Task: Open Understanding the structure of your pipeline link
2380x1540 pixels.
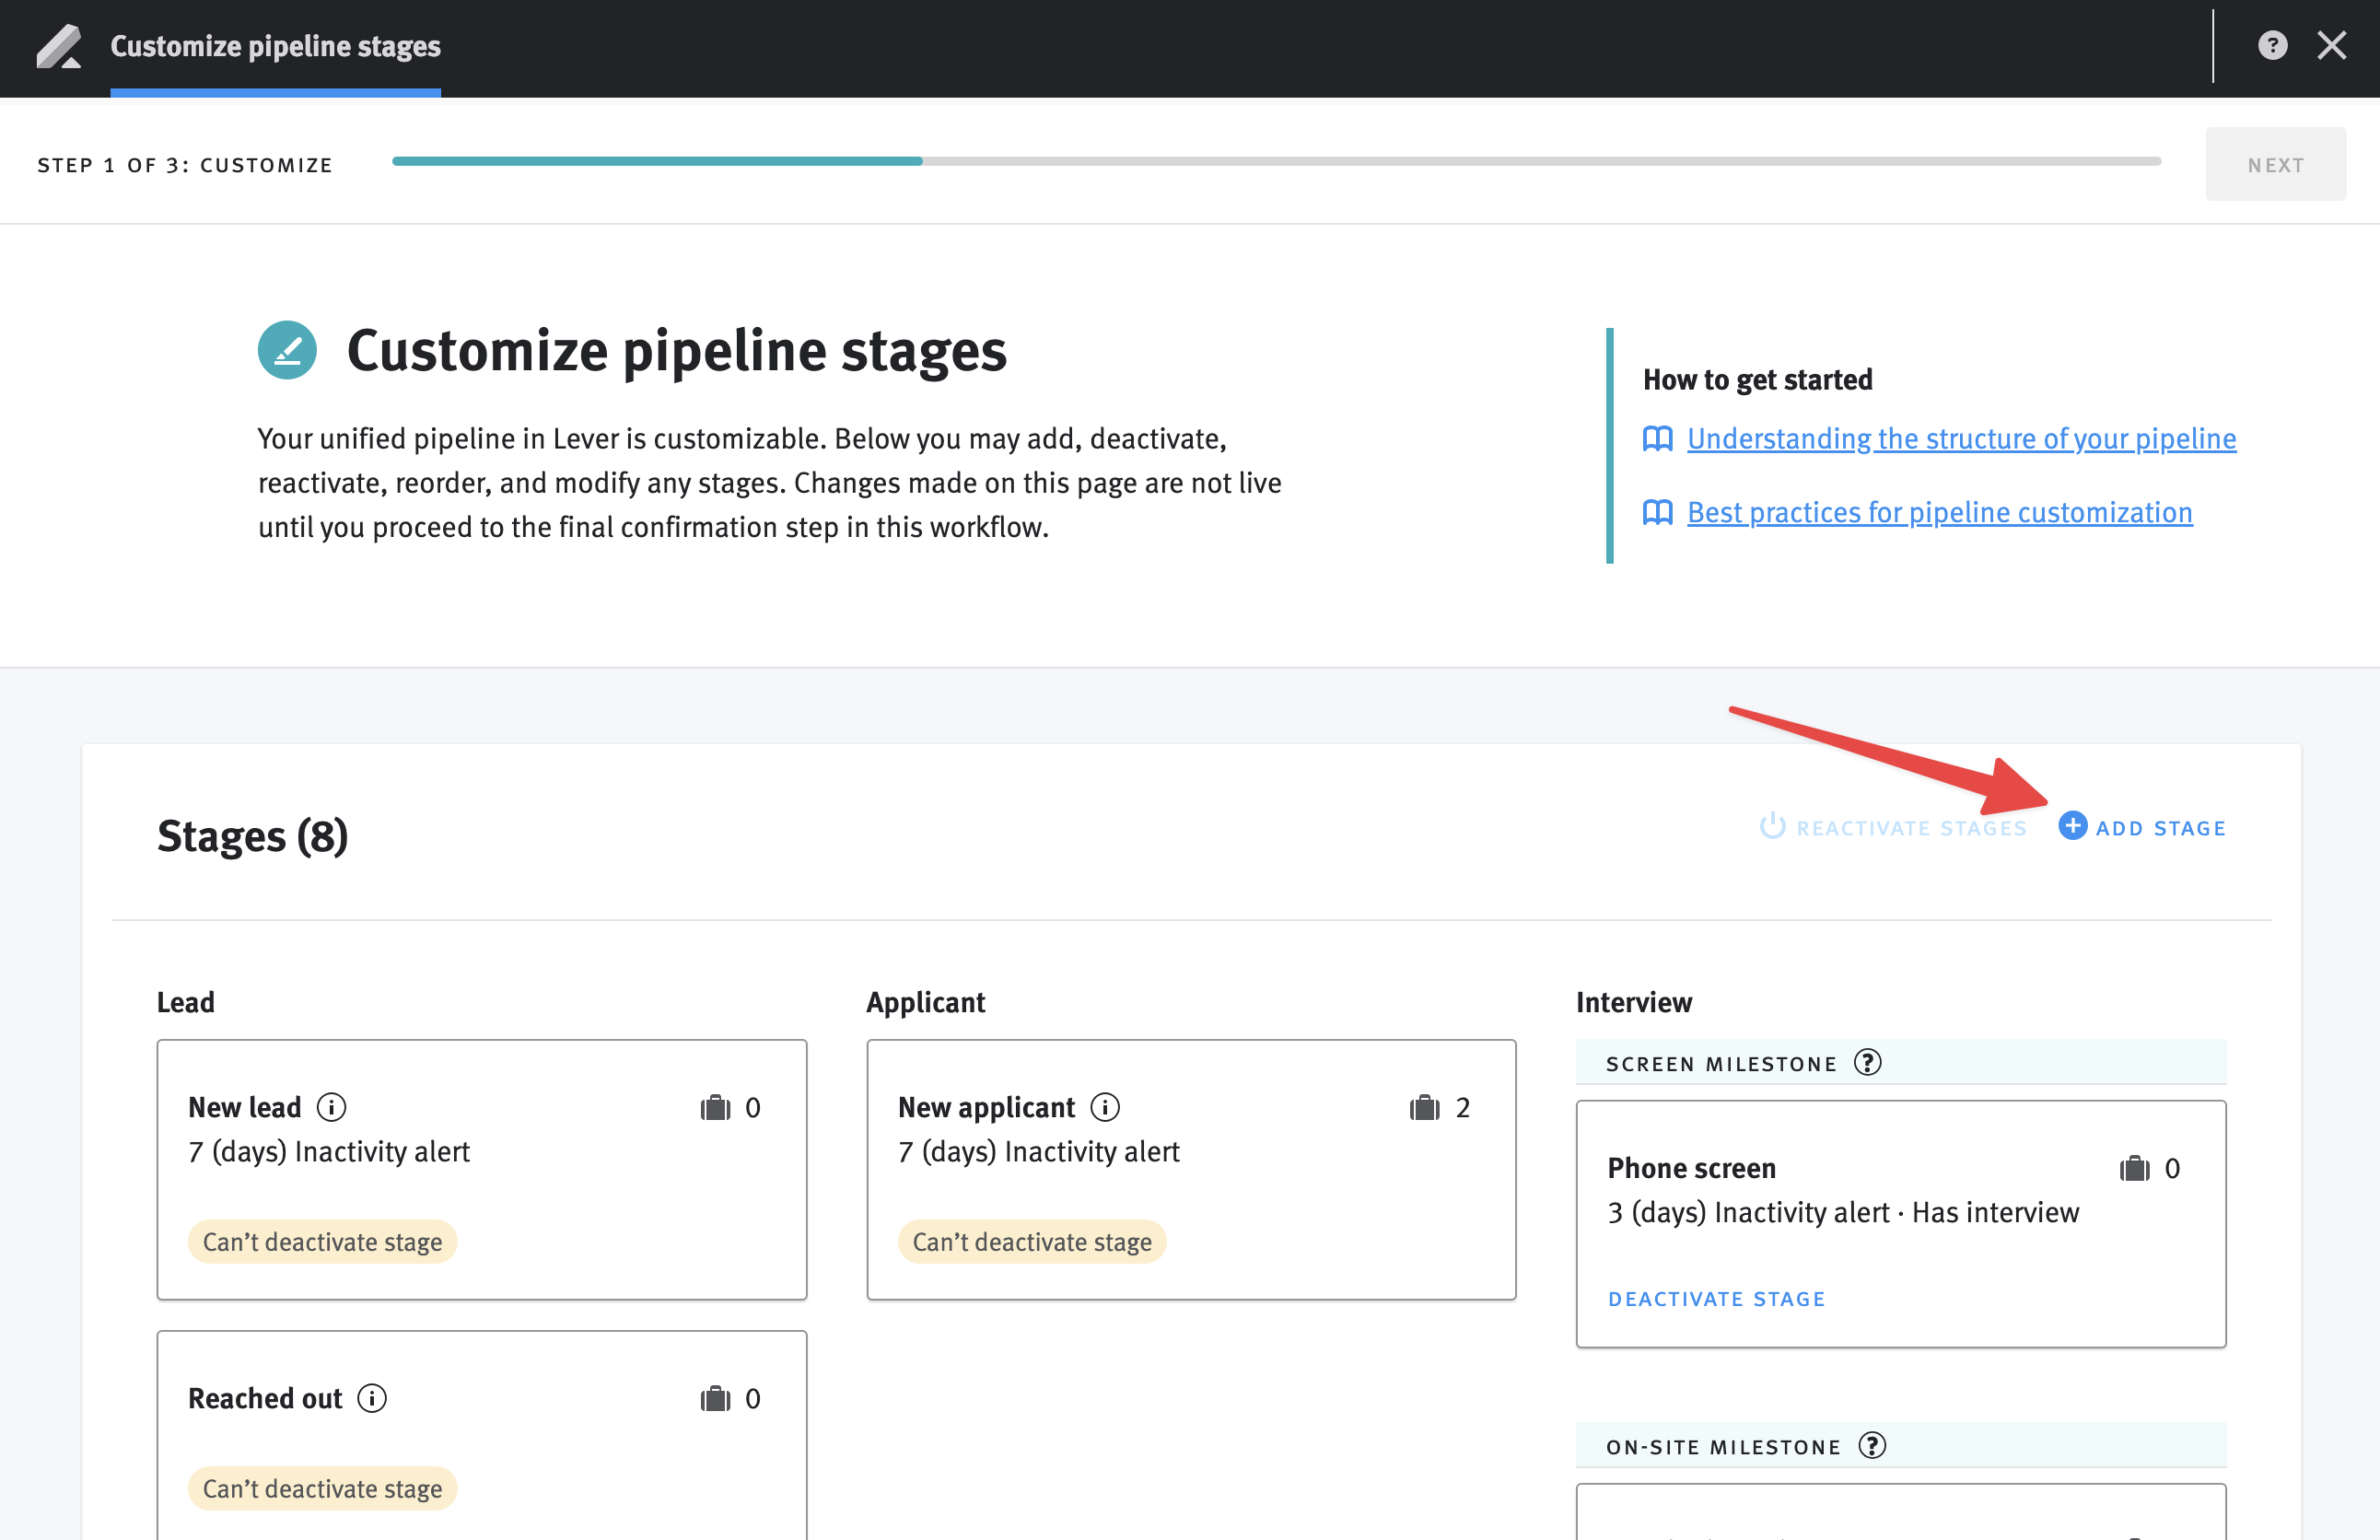Action: coord(1961,438)
